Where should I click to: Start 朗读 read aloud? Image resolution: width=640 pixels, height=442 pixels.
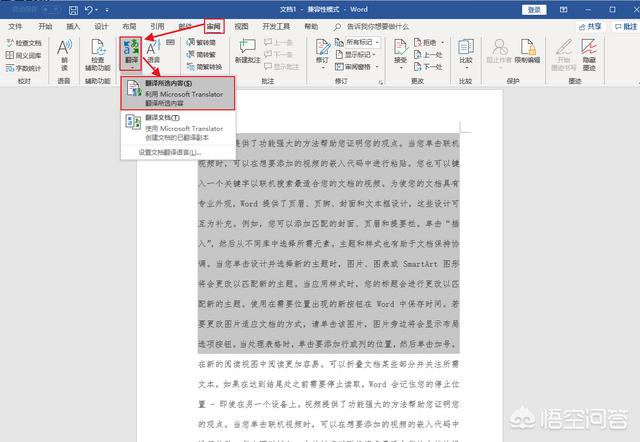[x=64, y=55]
